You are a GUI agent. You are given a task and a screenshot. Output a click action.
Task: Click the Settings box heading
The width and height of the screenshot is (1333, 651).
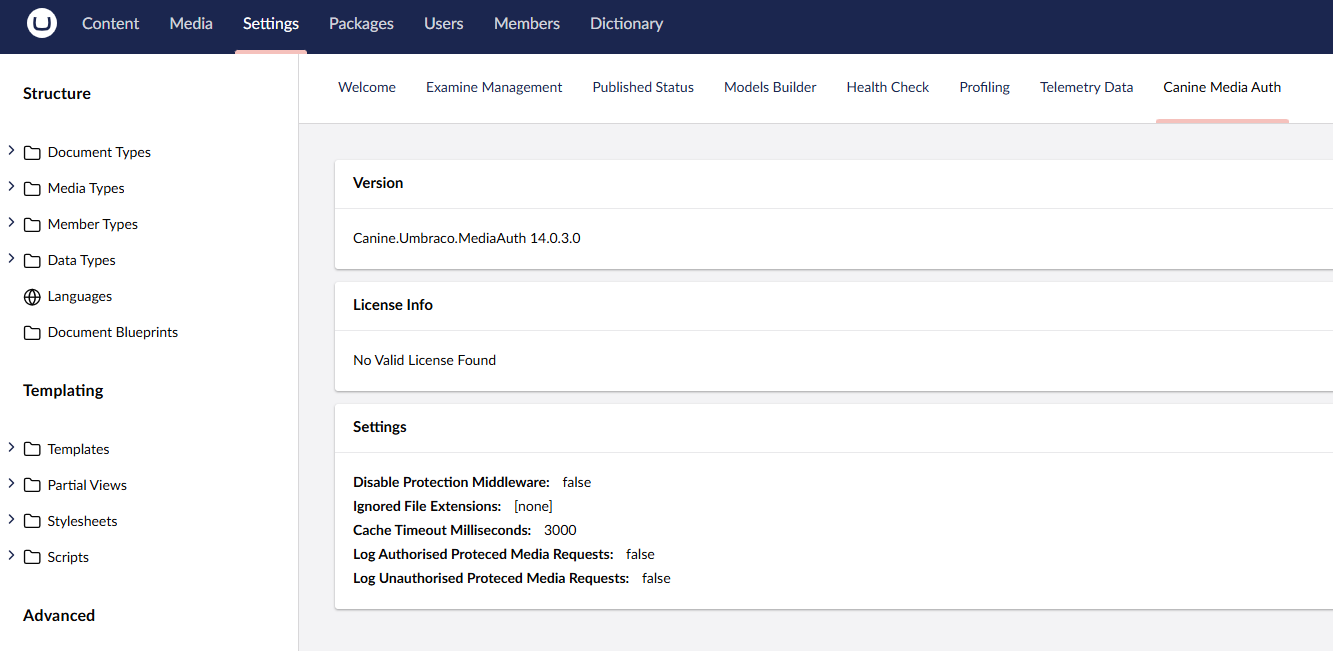[380, 427]
